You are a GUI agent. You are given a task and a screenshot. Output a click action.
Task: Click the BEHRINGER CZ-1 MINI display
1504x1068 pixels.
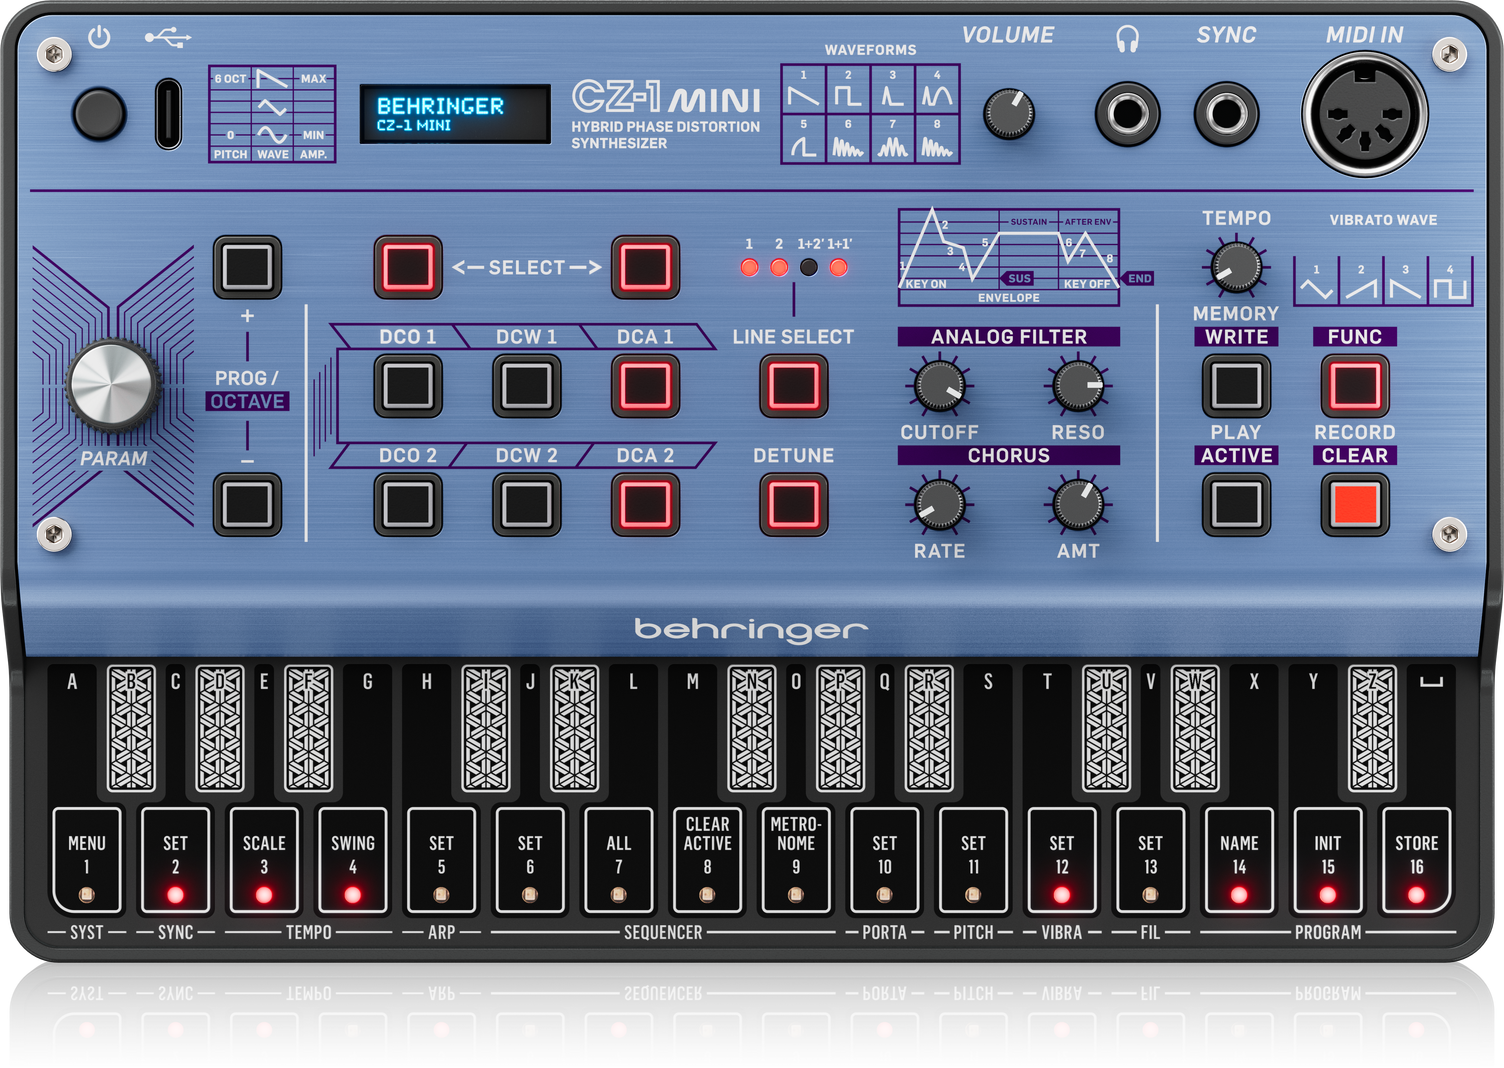click(455, 114)
